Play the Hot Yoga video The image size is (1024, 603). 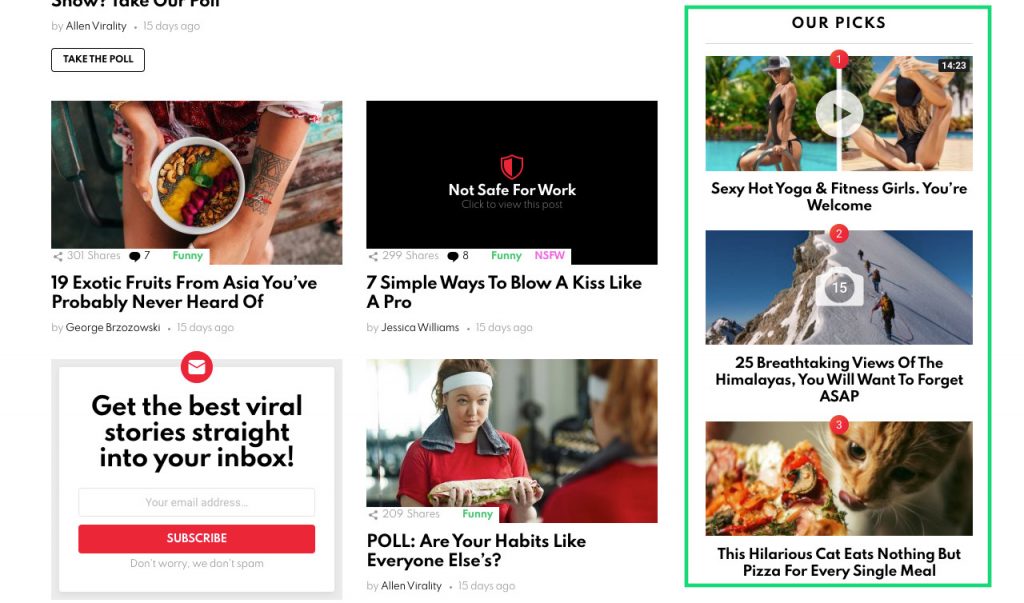(839, 114)
